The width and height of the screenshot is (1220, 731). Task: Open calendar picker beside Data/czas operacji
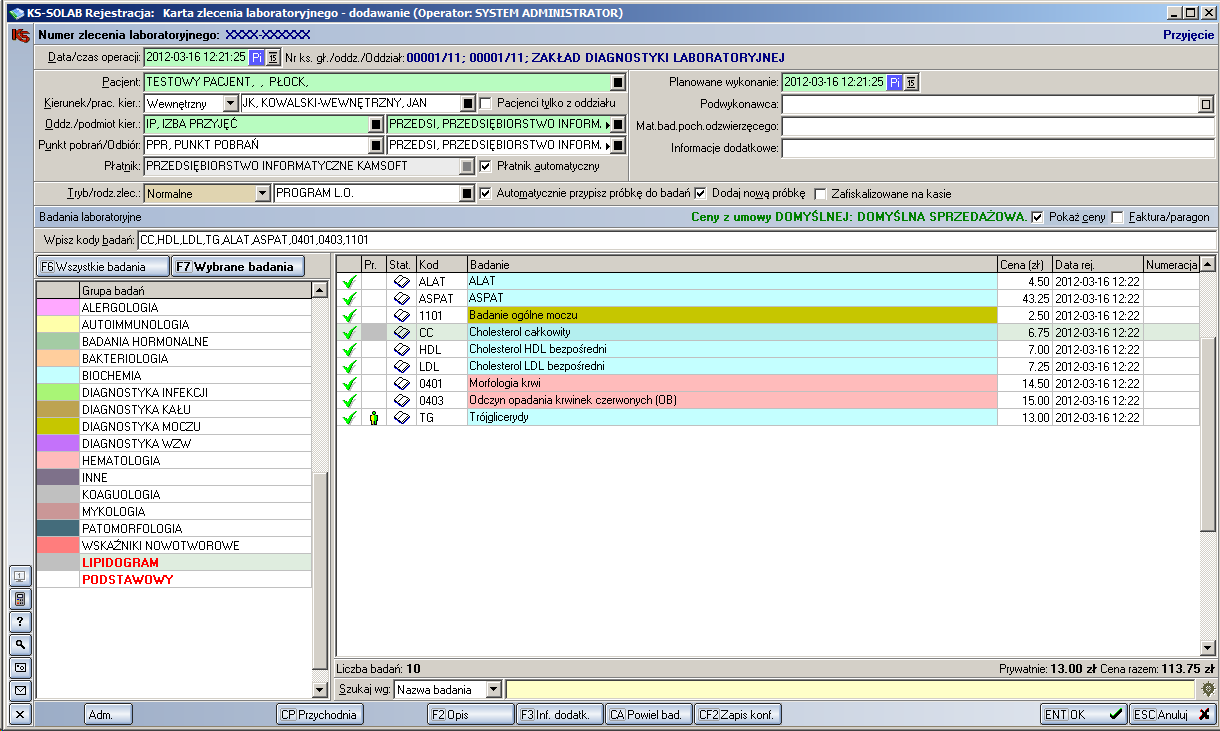pos(273,57)
